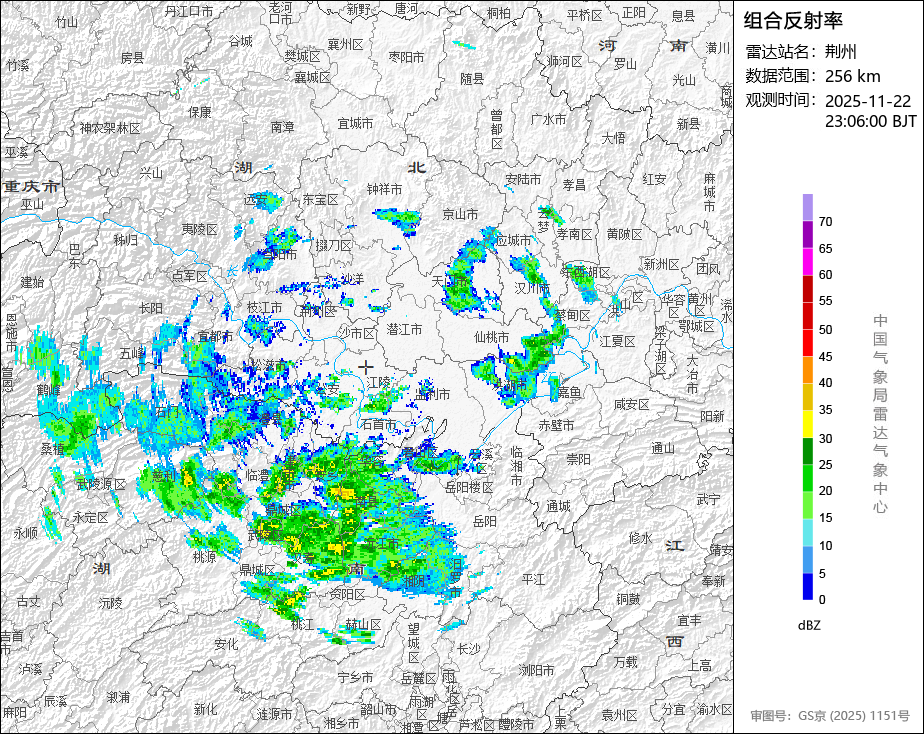Screen dimensions: 924x734
Task: Click the 夷陵区 map label
Action: (x=200, y=229)
